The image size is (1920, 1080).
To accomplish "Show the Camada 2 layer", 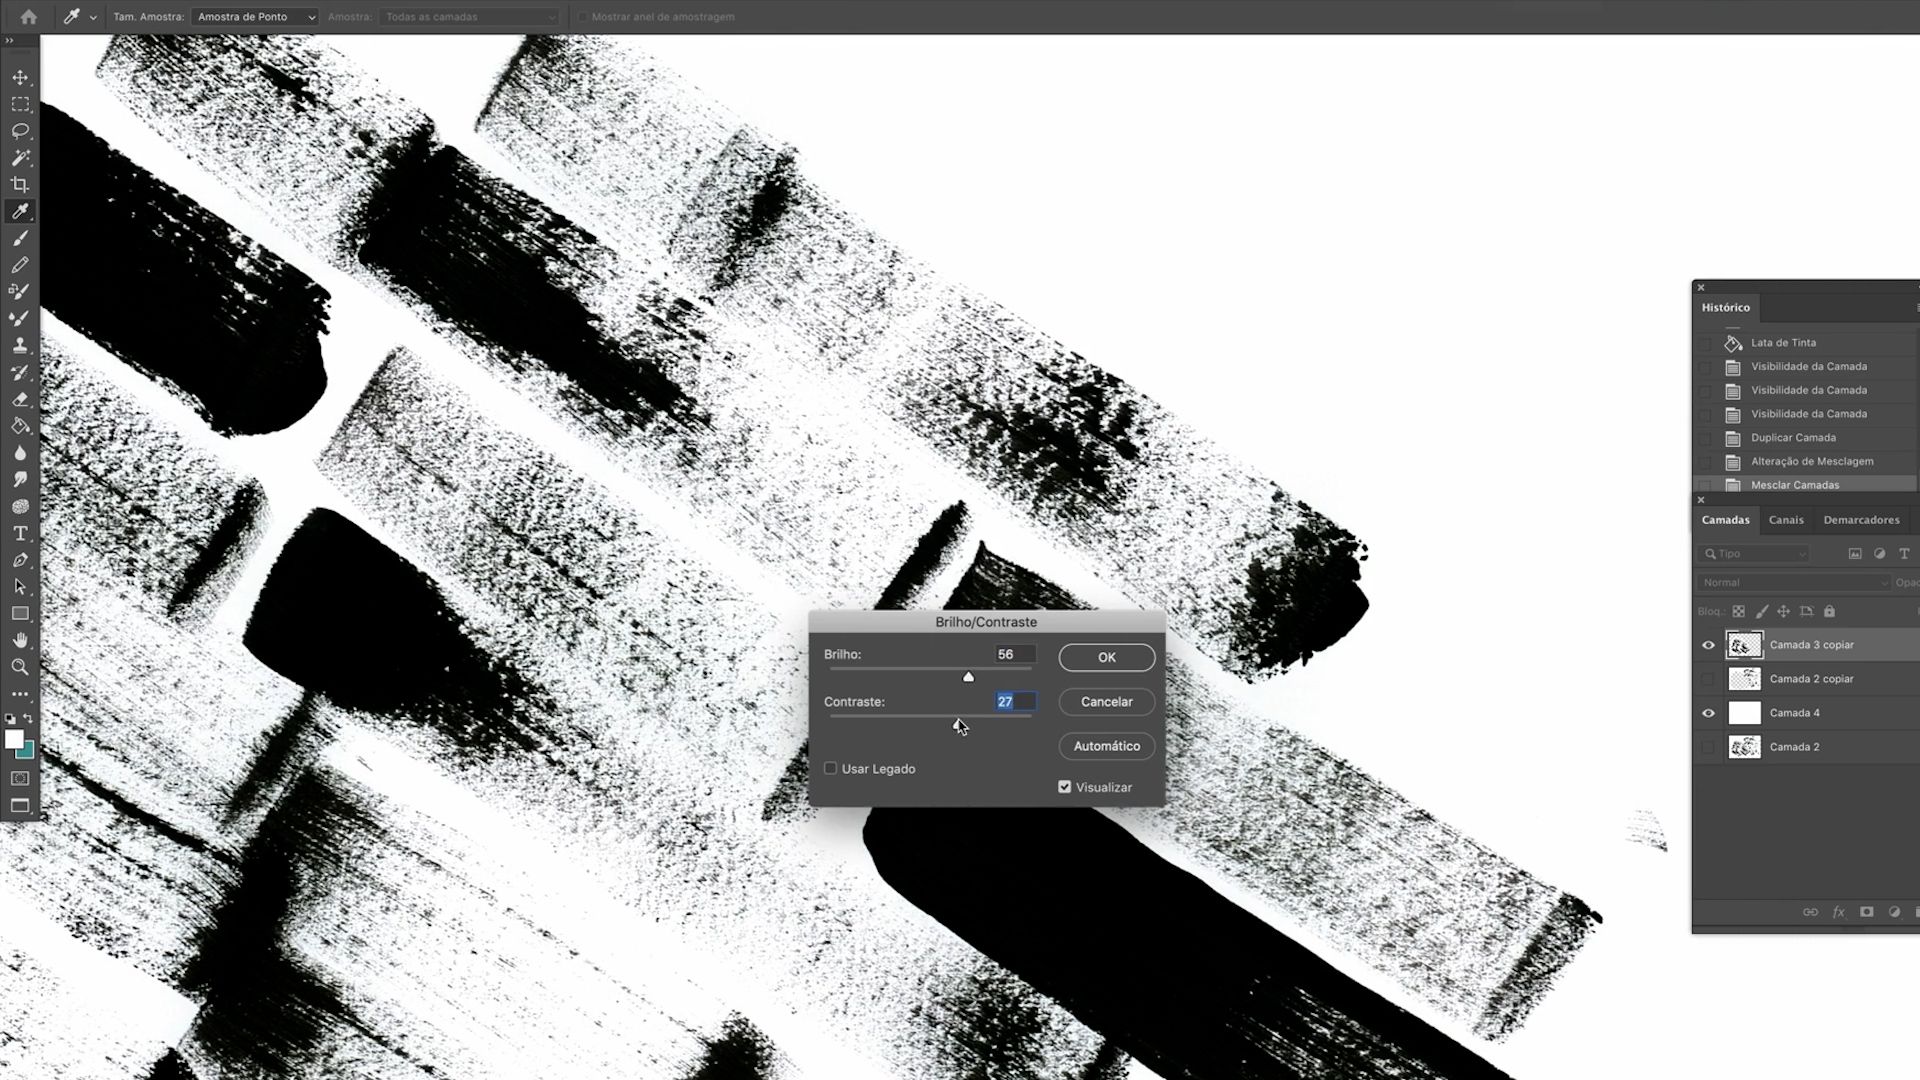I will click(1708, 747).
